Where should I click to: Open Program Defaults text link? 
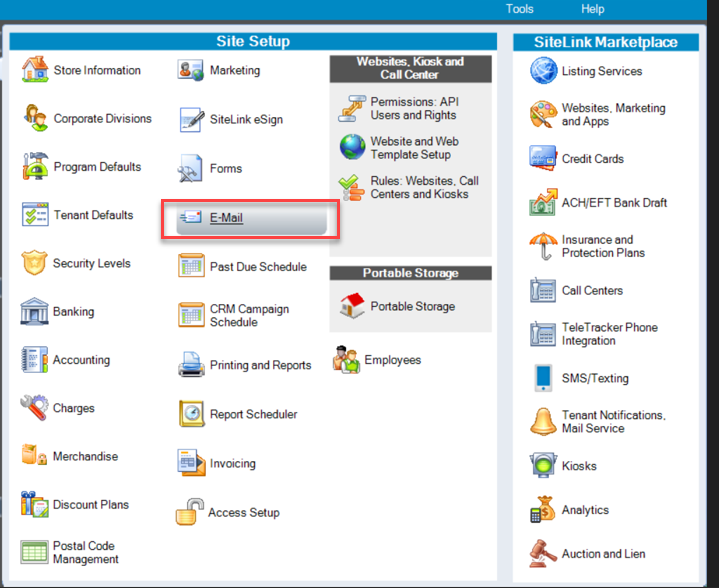[x=97, y=166]
